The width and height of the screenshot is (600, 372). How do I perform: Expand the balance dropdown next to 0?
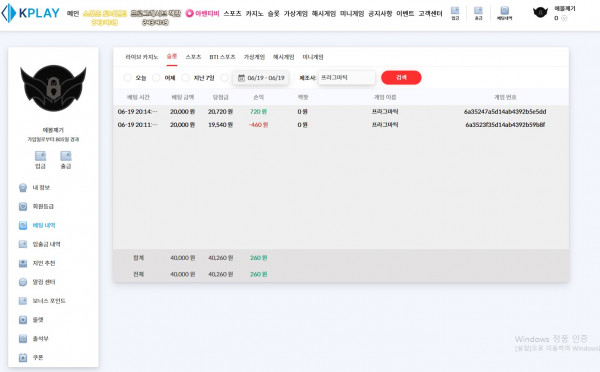[564, 18]
